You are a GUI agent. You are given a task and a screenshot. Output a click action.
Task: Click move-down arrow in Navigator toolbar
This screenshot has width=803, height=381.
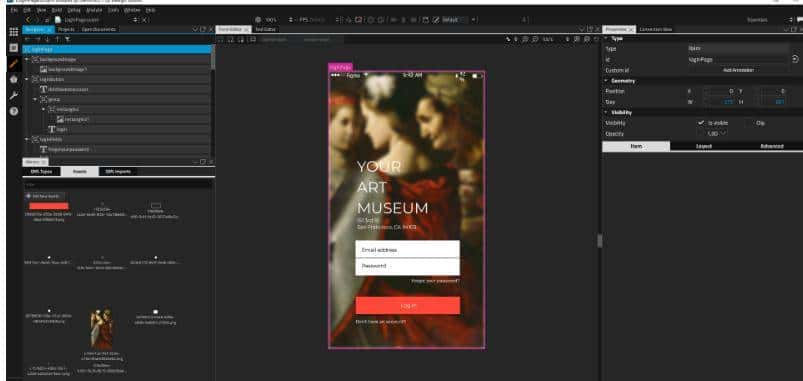47,39
